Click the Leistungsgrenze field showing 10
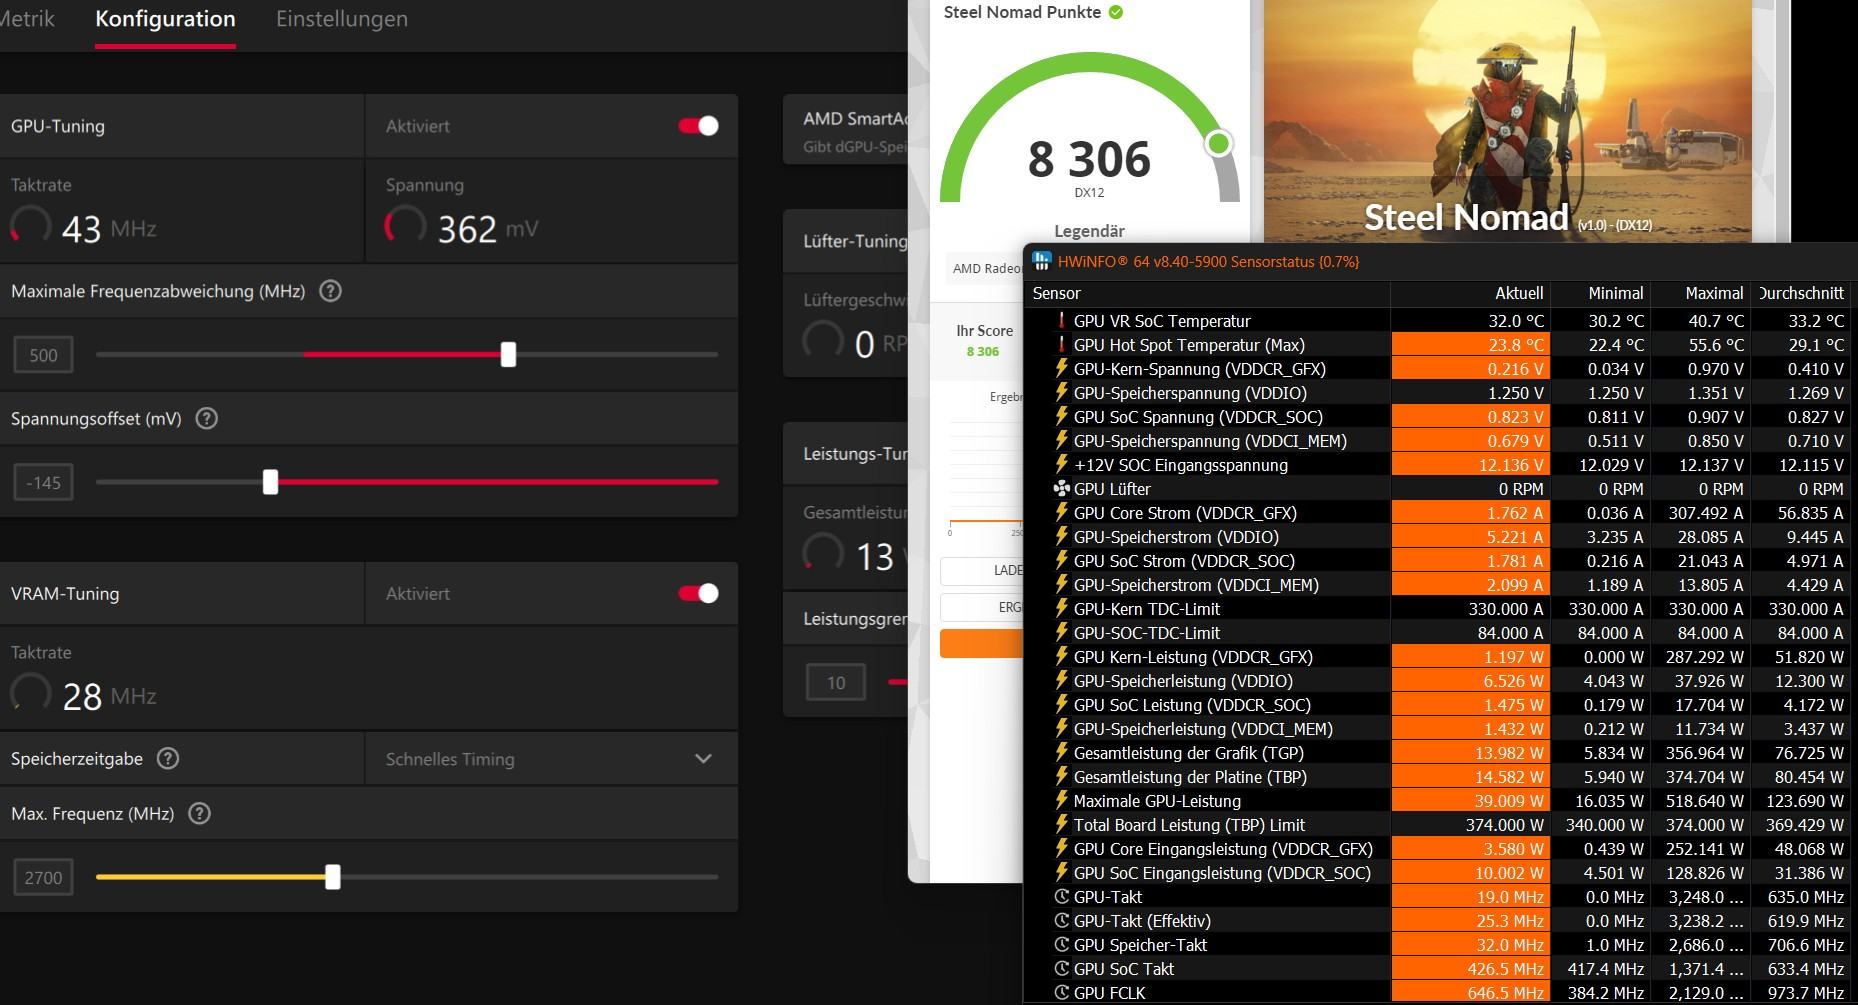This screenshot has height=1005, width=1858. click(x=836, y=683)
